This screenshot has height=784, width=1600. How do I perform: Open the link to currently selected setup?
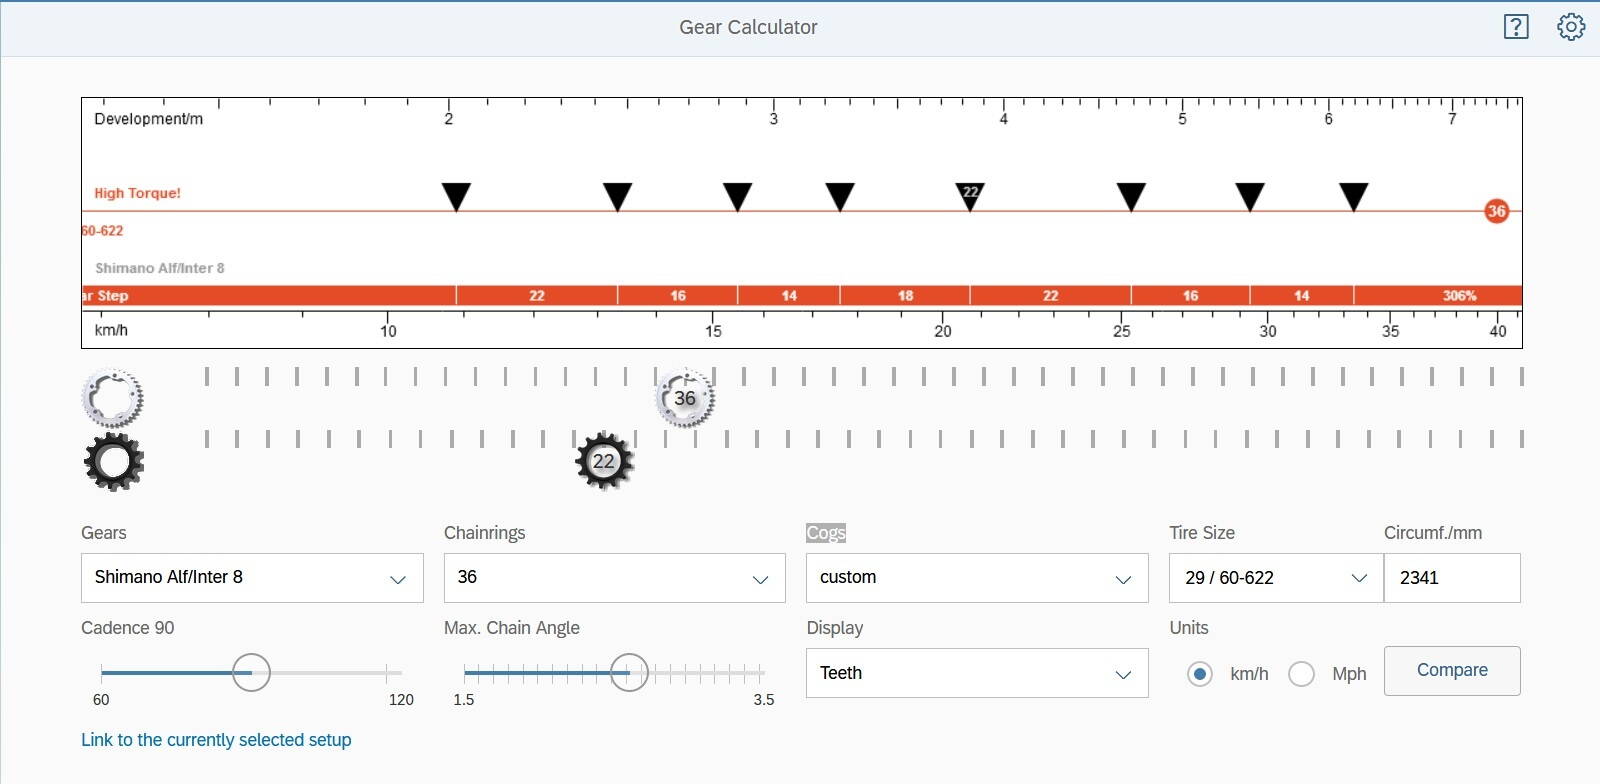coord(216,740)
